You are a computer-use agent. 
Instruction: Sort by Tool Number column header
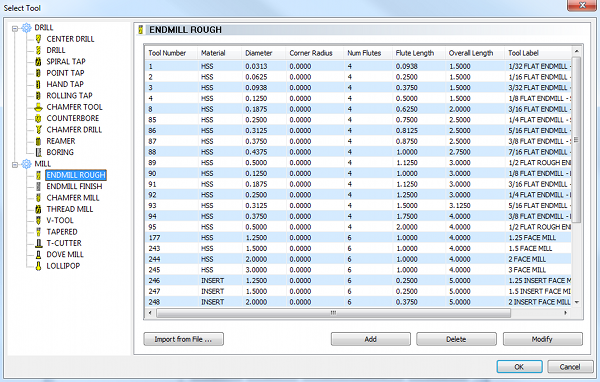coord(171,53)
